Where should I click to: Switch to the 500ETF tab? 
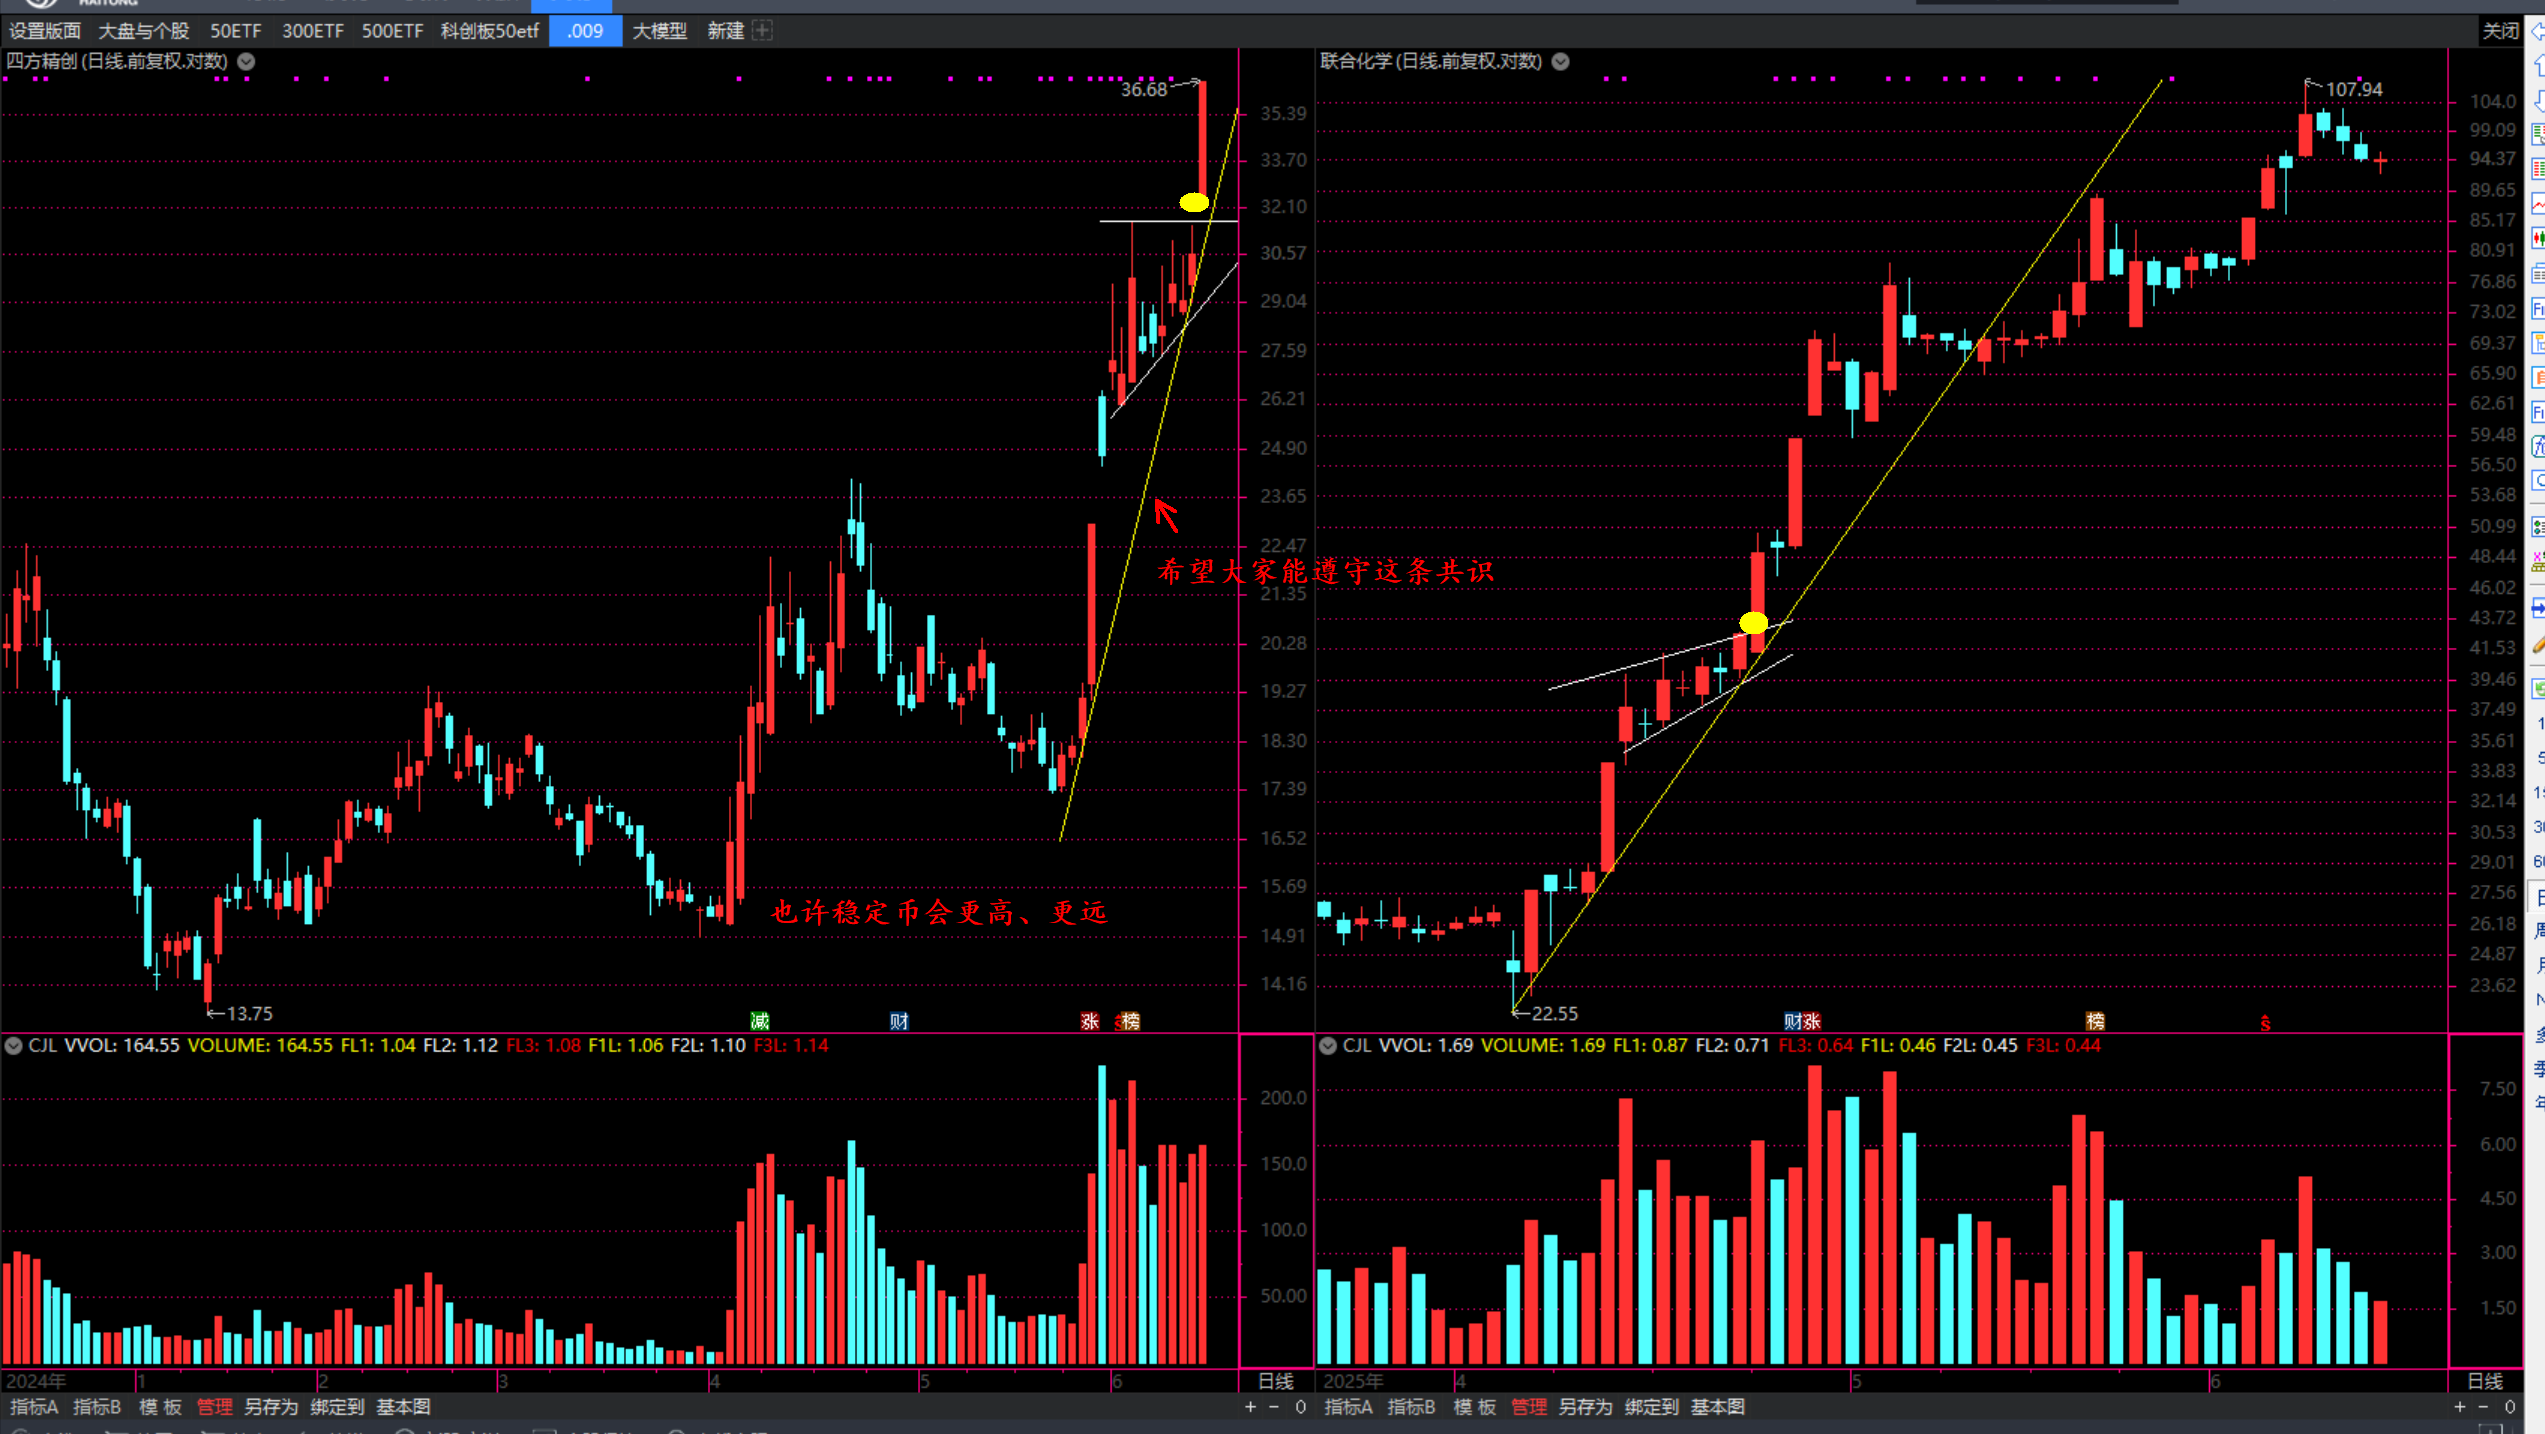click(392, 31)
